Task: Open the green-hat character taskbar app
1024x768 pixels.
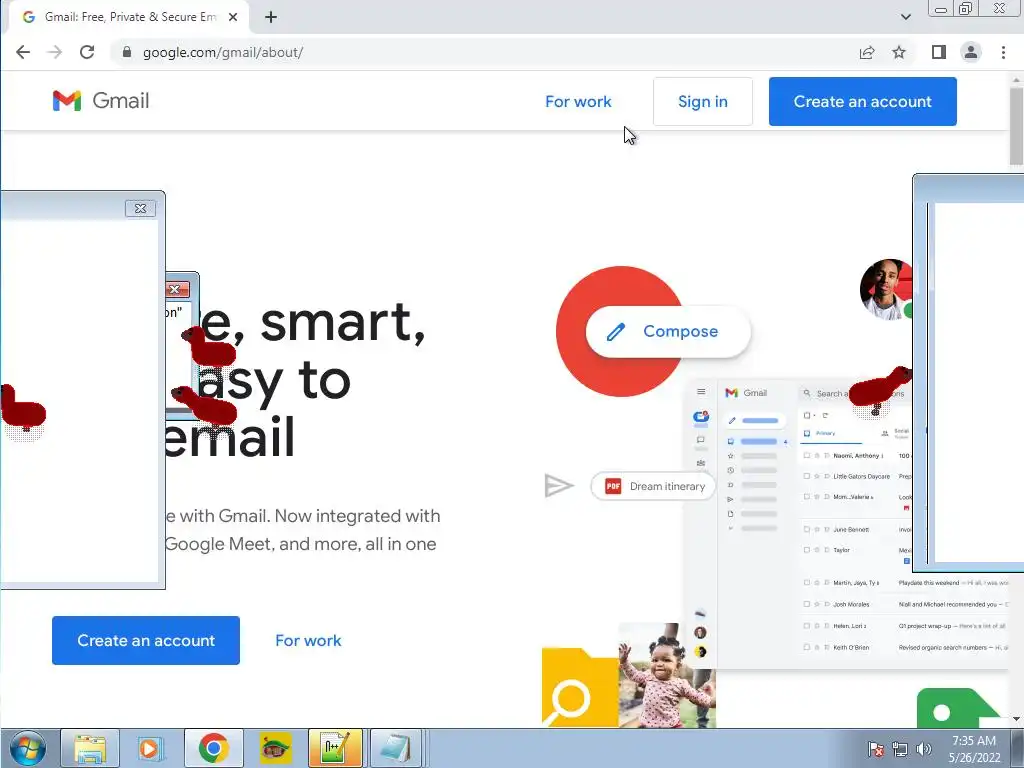Action: [x=276, y=748]
